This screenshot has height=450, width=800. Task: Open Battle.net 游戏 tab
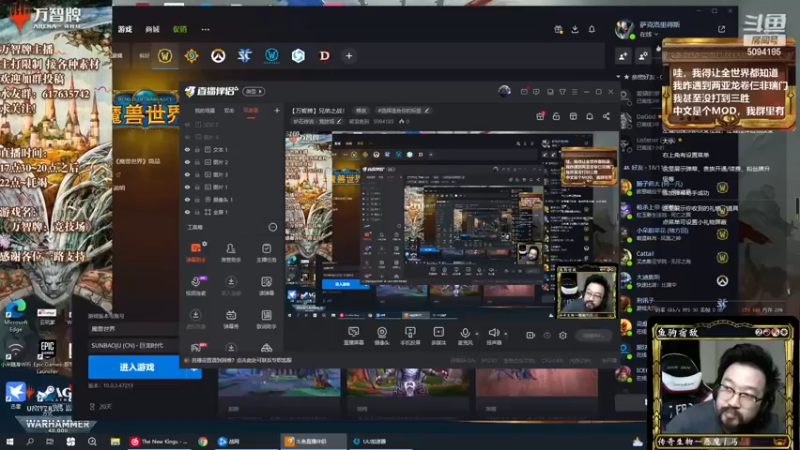point(125,29)
